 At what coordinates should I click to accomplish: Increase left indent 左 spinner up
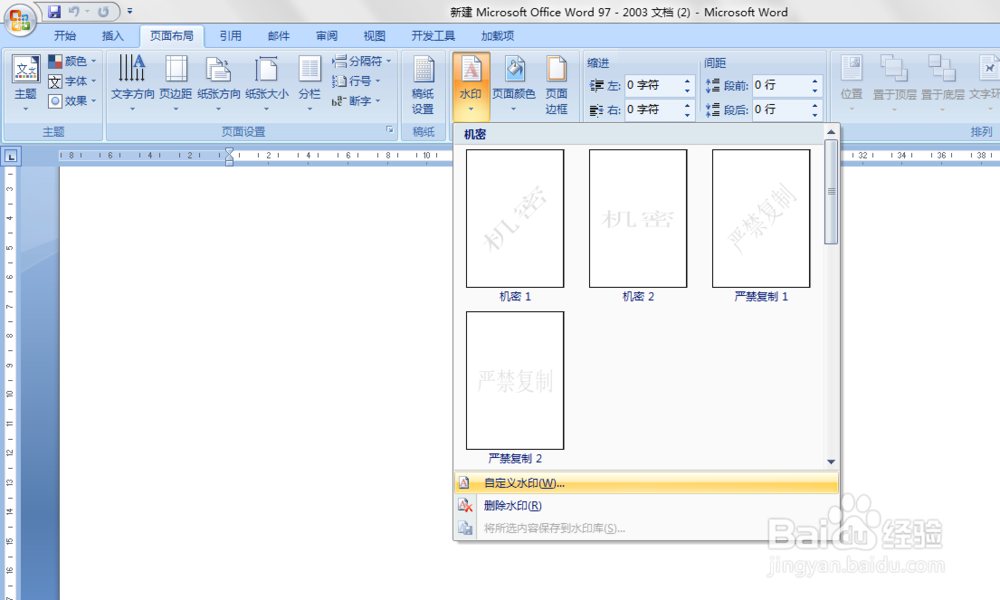687,81
